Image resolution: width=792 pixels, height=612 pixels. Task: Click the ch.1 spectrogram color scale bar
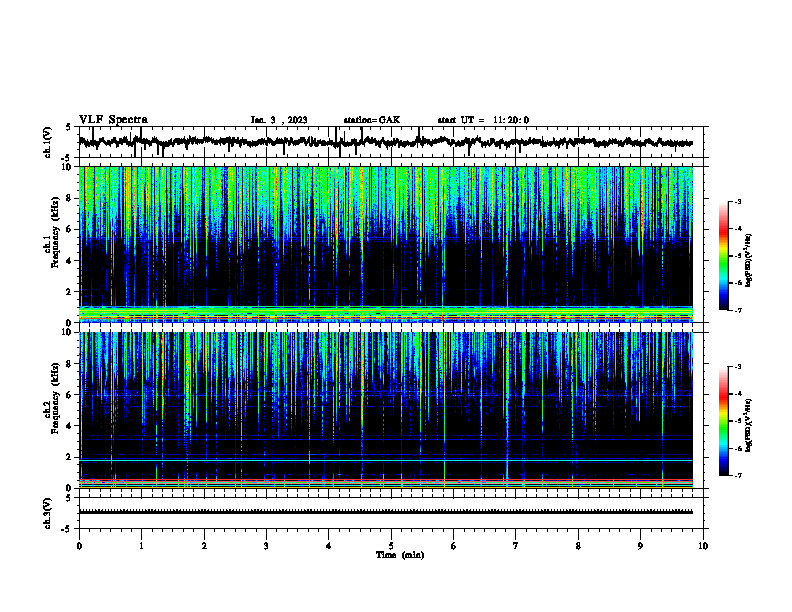coord(724,256)
